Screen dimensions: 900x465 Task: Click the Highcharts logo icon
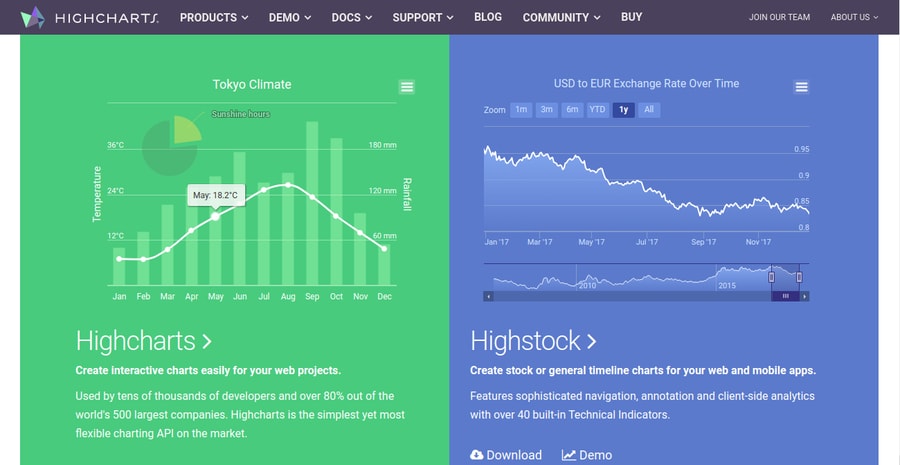(33, 17)
